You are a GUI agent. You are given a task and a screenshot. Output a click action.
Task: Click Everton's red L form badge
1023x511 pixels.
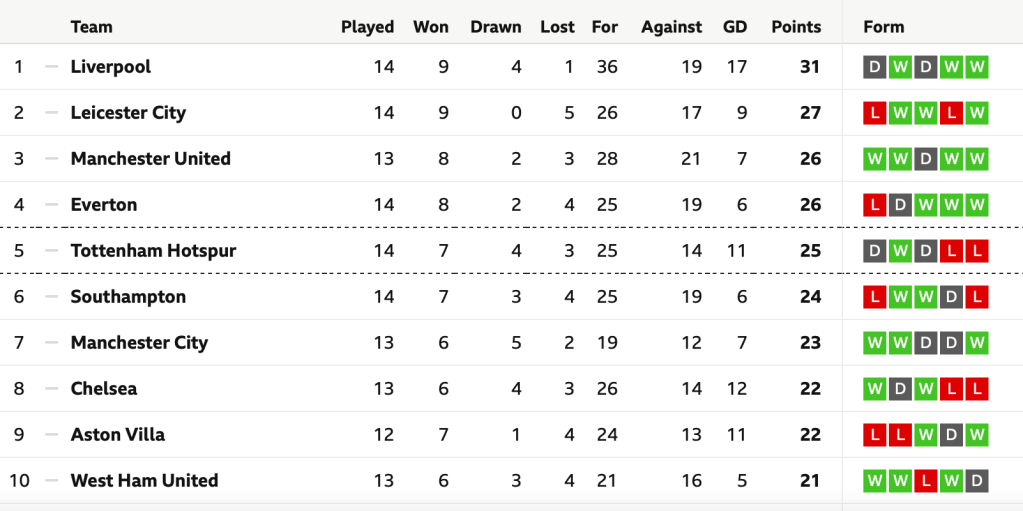coord(875,205)
